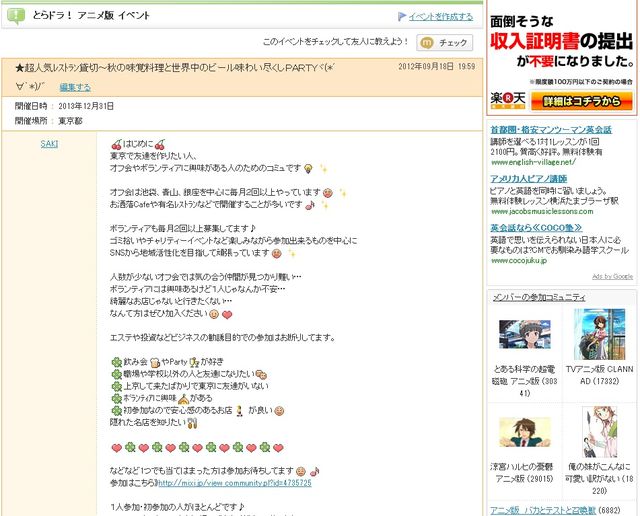Click the mixi 'm' icon on チェック button
Screen dimensions: 640x516
pos(427,42)
